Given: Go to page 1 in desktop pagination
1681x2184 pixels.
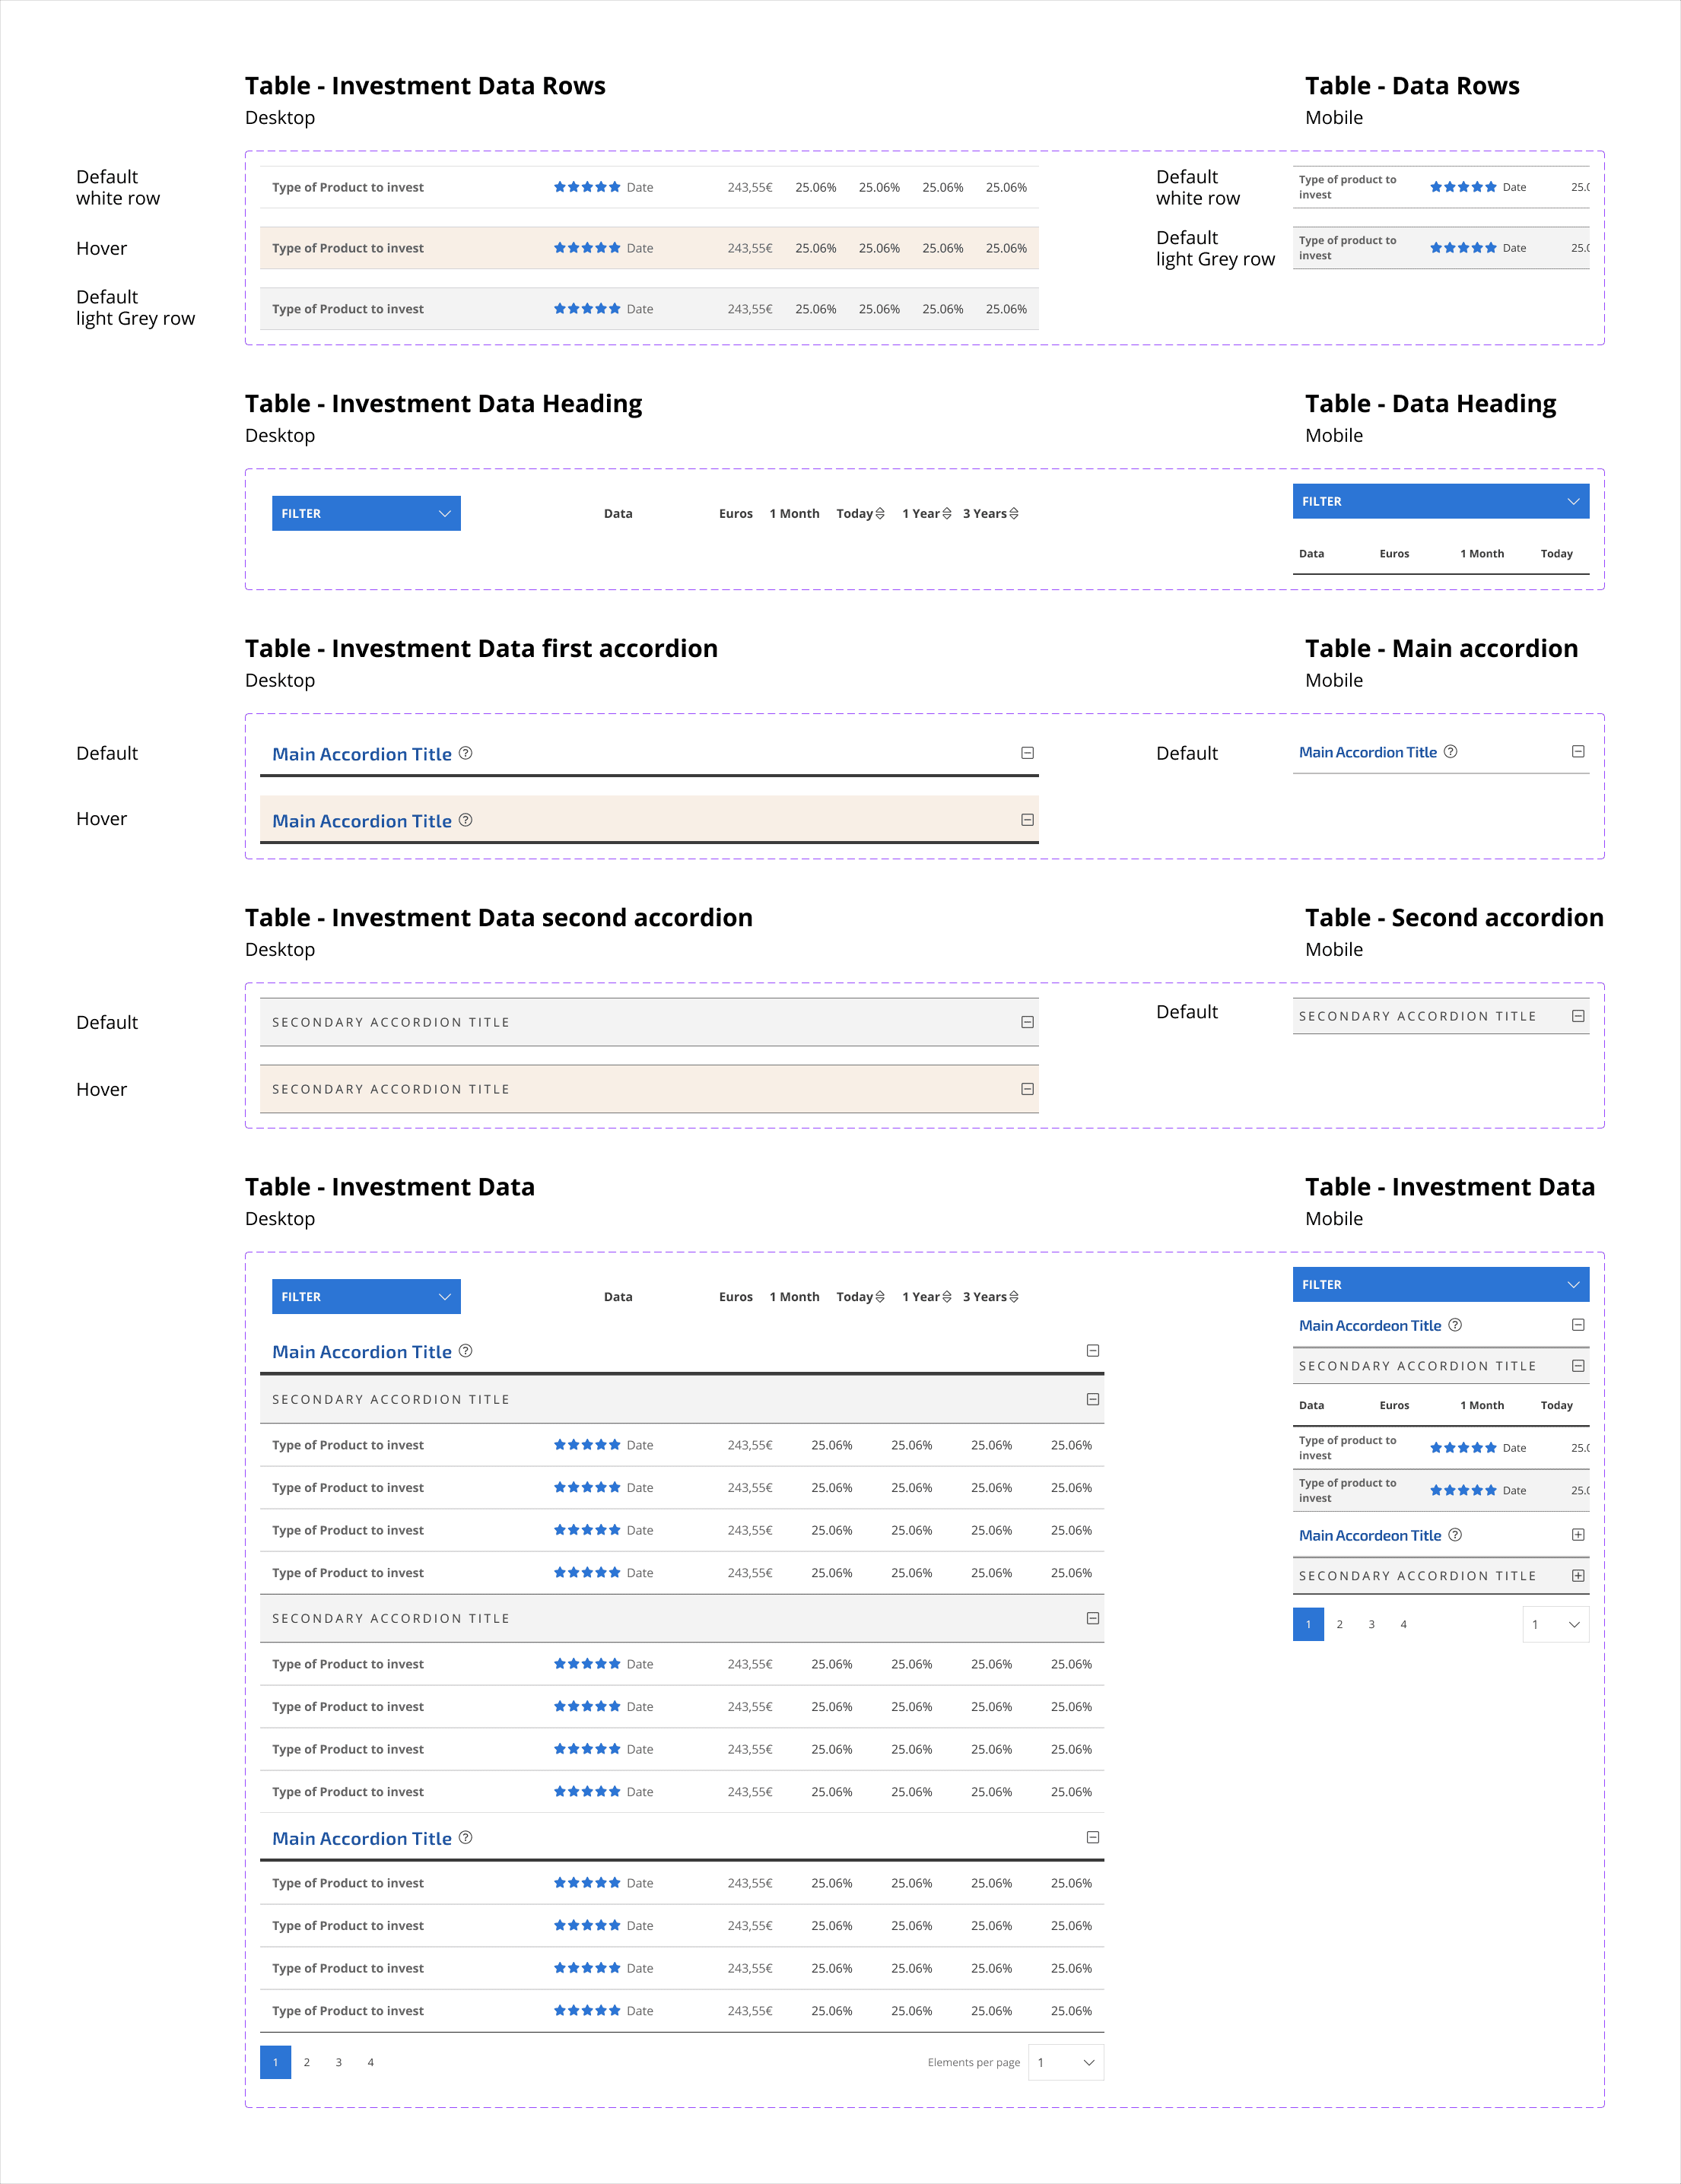Looking at the screenshot, I should (x=276, y=2062).
